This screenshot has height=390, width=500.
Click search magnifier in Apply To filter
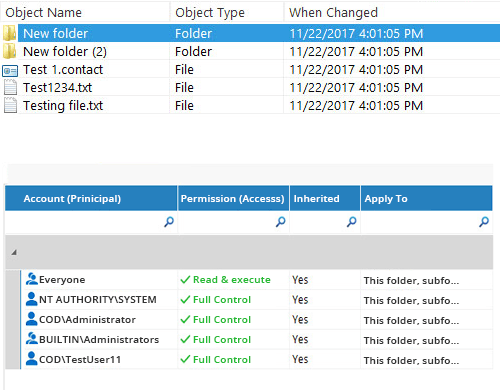[x=484, y=222]
